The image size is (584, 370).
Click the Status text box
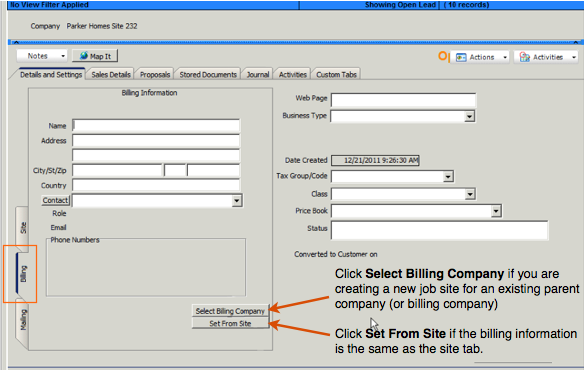coord(439,230)
